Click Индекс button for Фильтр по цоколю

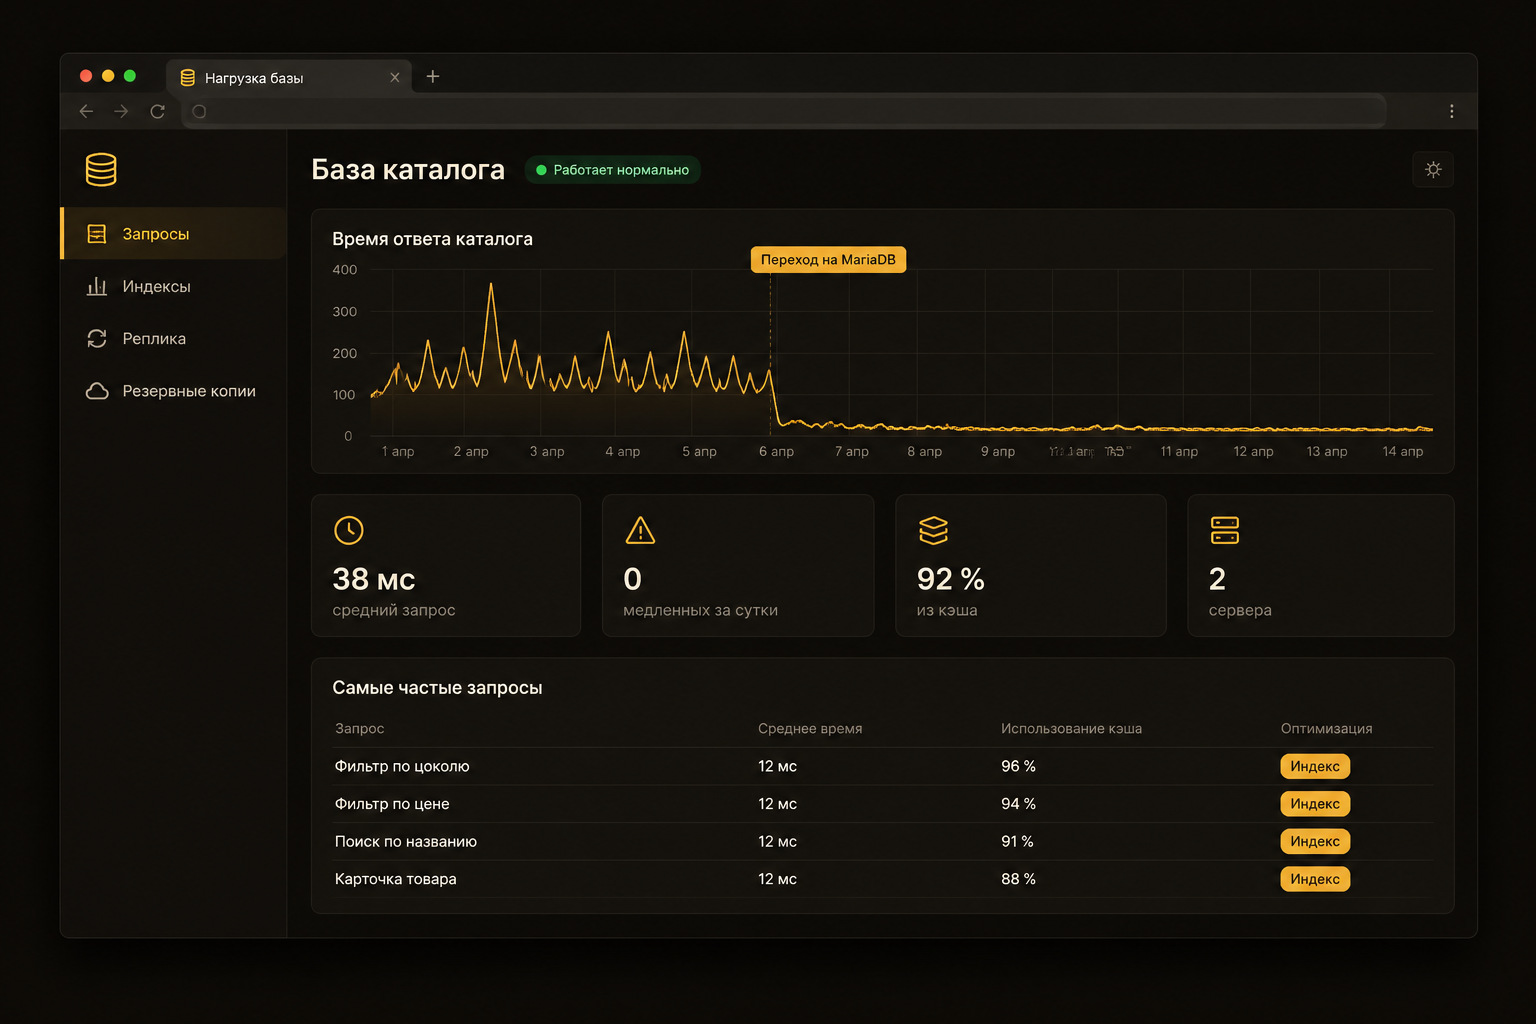1315,767
